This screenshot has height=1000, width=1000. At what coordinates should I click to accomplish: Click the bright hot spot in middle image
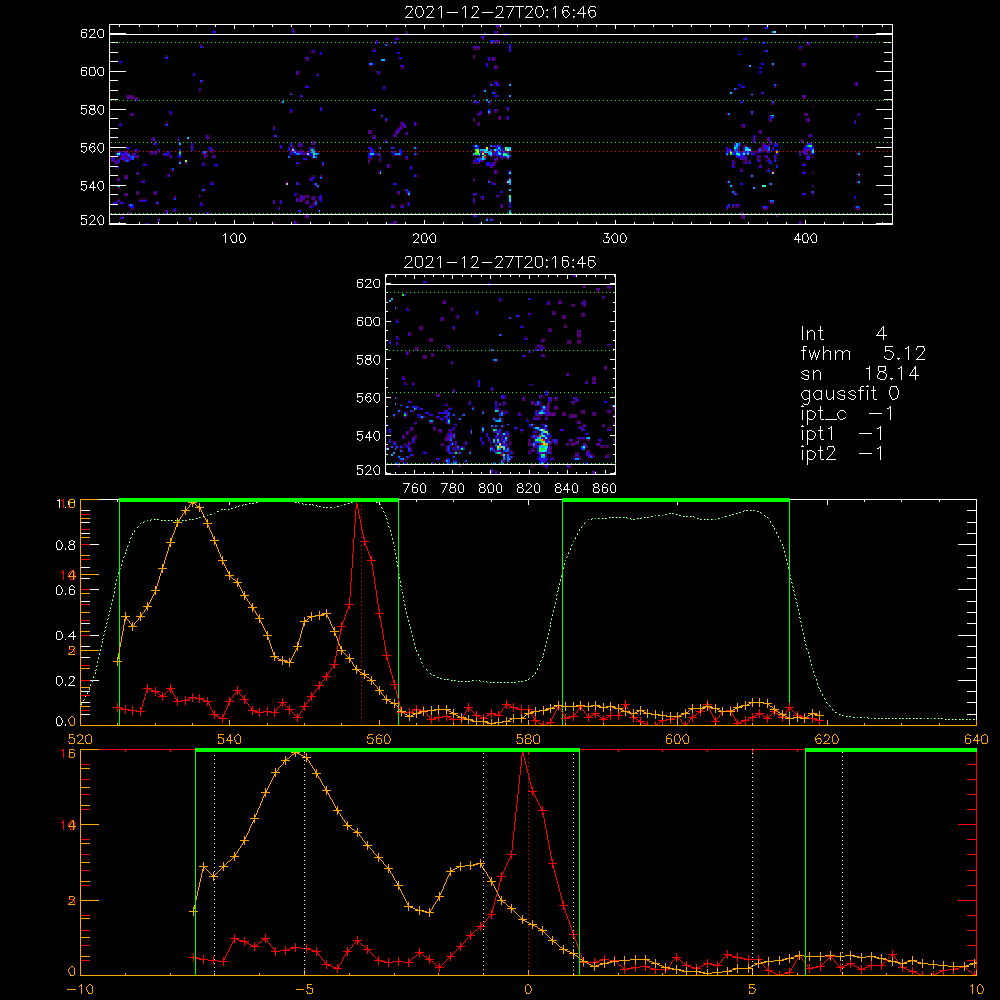[543, 441]
